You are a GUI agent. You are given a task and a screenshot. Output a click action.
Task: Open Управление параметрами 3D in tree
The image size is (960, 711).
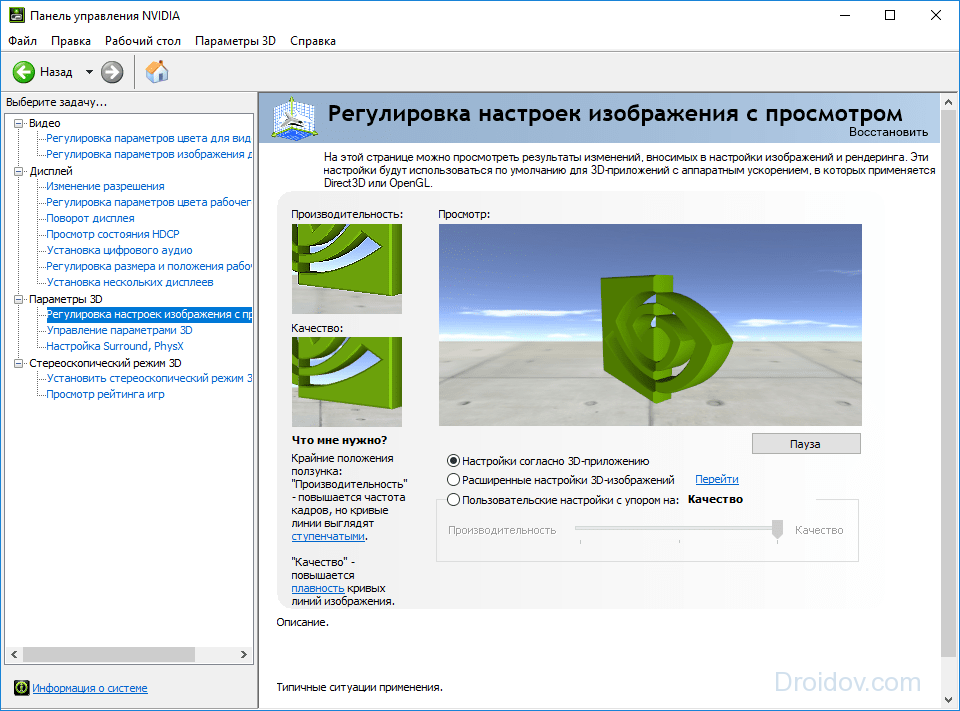pyautogui.click(x=119, y=330)
